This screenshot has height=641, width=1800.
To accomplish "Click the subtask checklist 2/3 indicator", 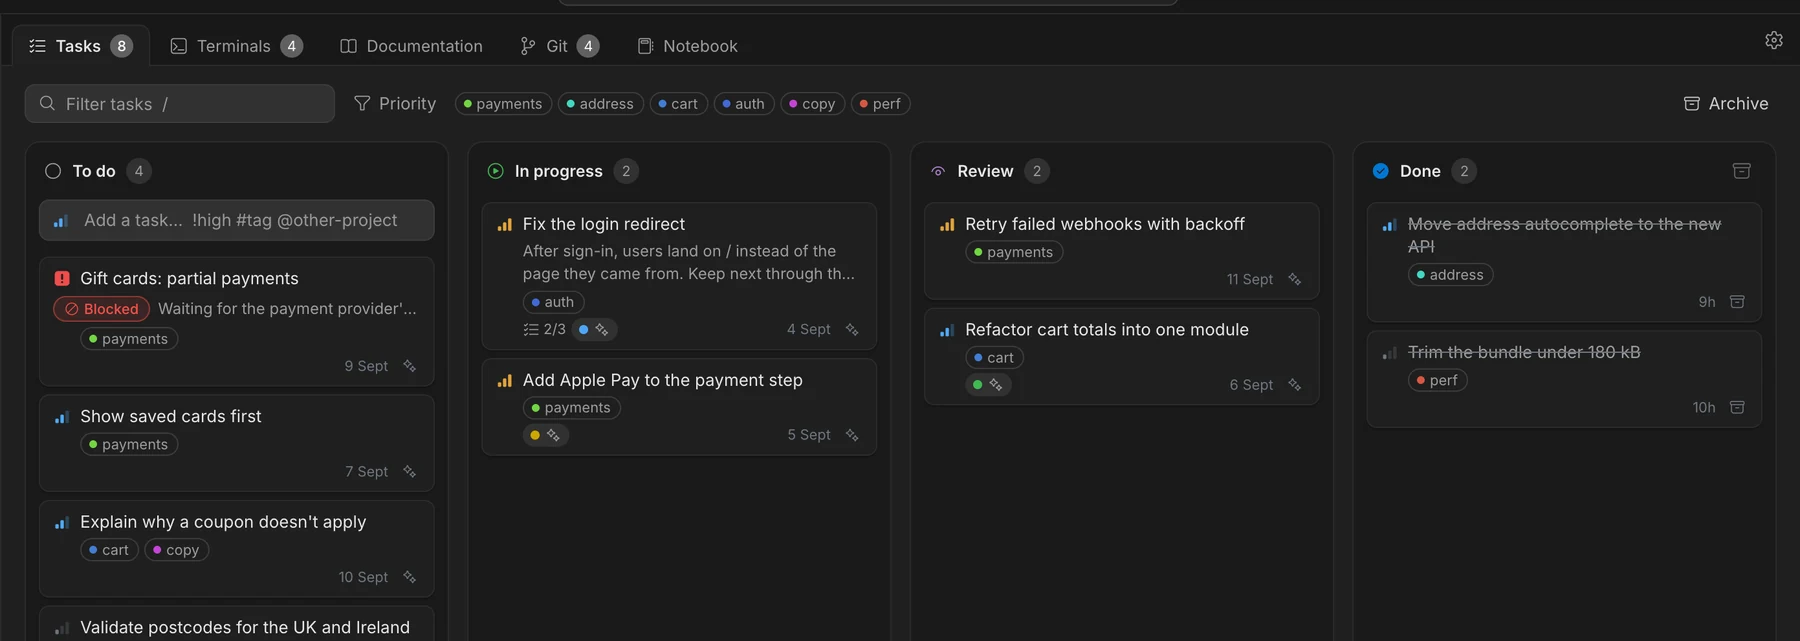I will click(544, 329).
